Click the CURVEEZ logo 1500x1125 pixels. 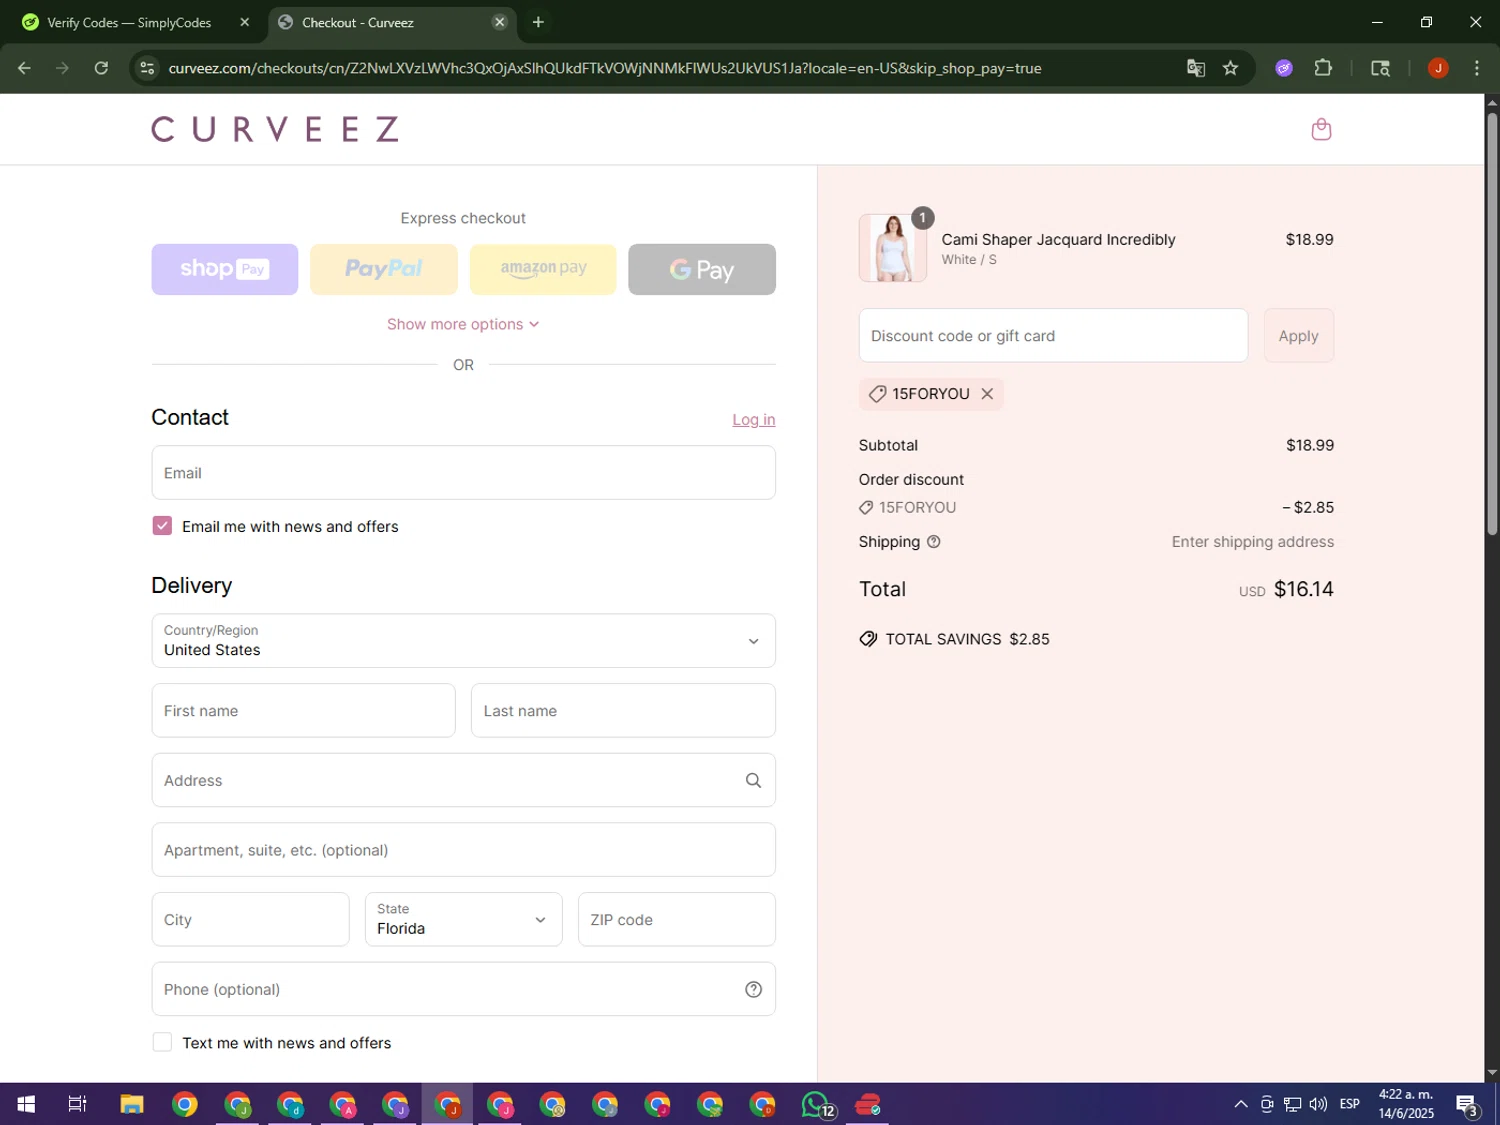275,129
